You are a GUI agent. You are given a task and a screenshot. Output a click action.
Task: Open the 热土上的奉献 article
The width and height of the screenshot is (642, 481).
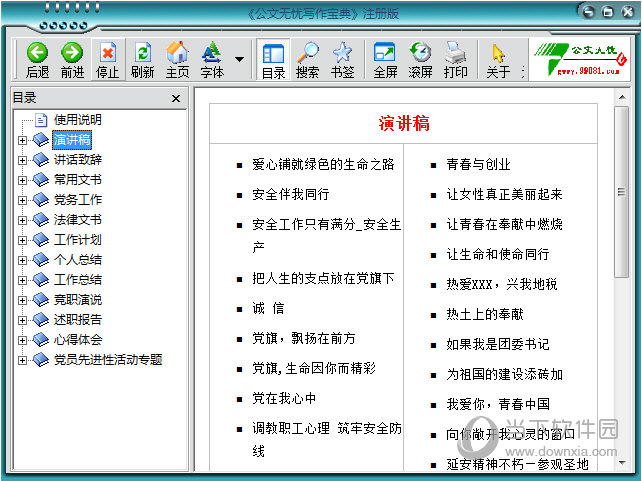click(x=485, y=314)
